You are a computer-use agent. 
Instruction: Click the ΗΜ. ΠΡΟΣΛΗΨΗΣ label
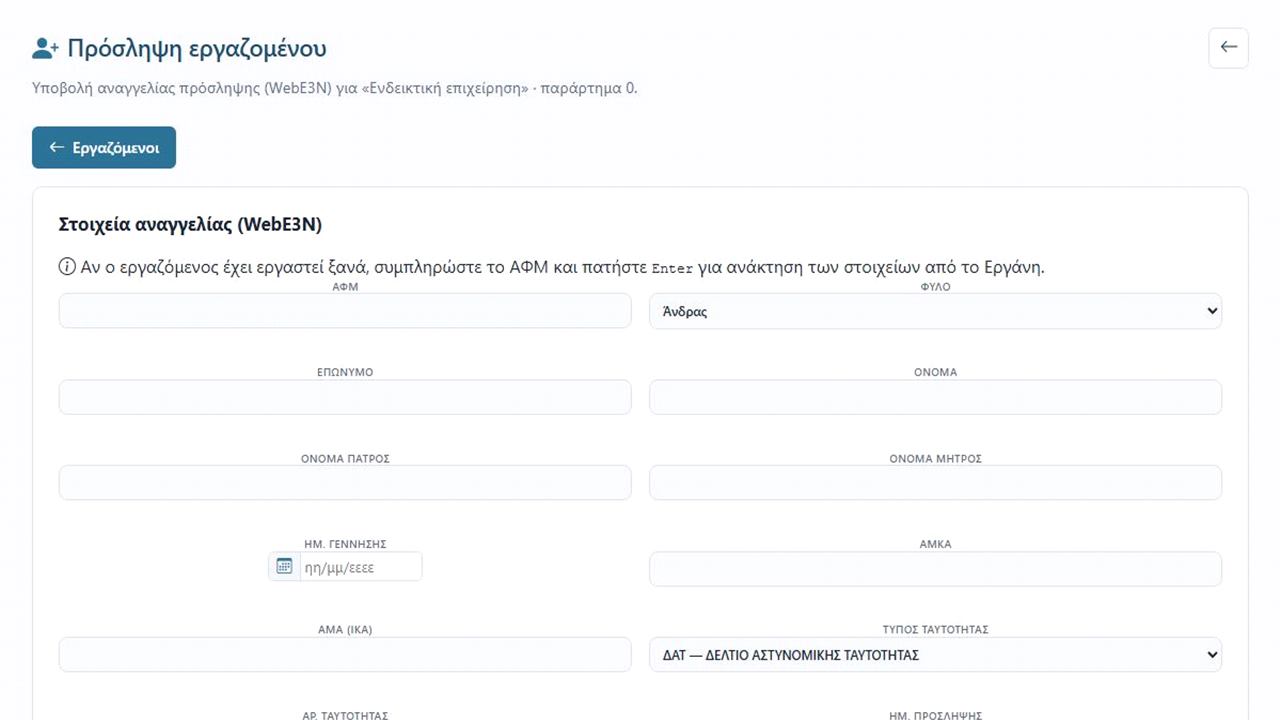pyautogui.click(x=935, y=716)
